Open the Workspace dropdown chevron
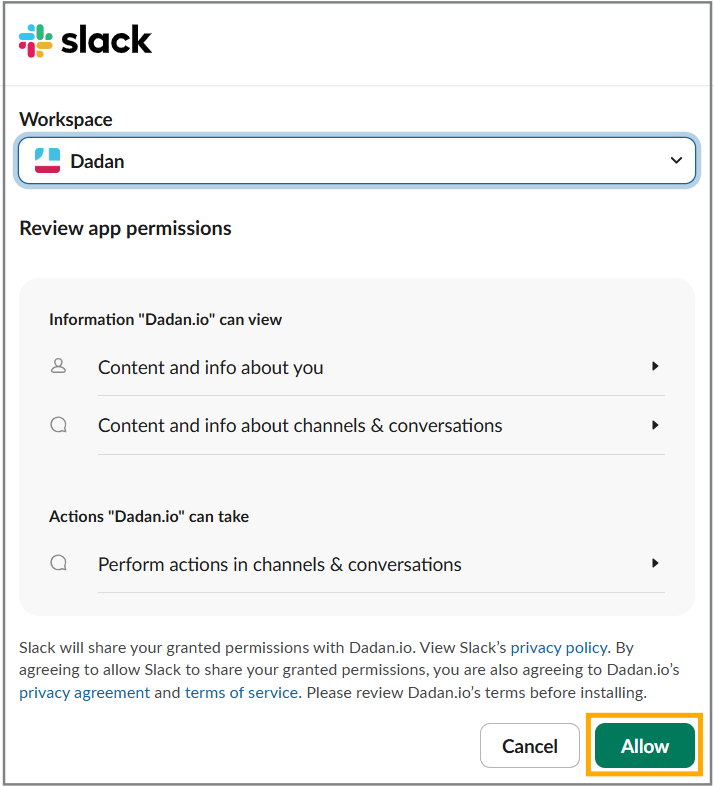714x786 pixels. (x=677, y=161)
